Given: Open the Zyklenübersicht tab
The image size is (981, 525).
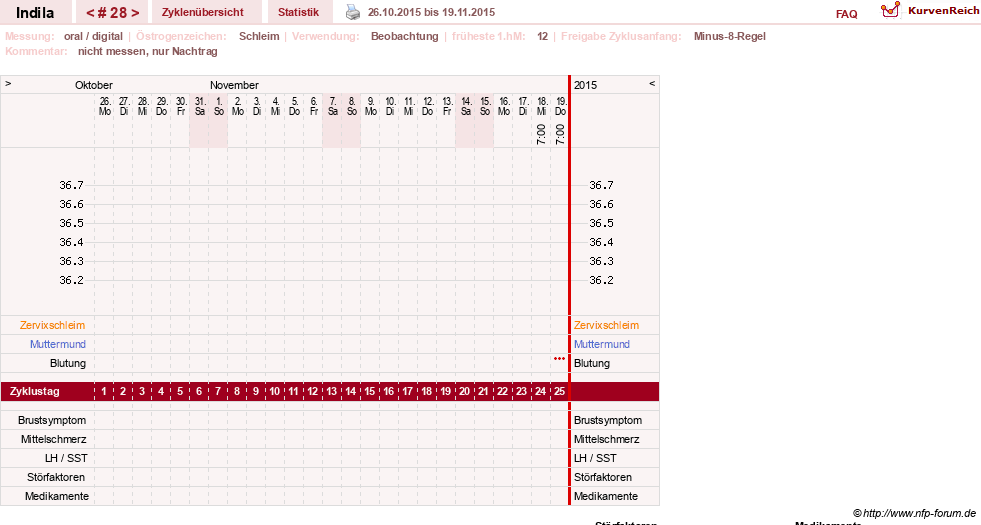Looking at the screenshot, I should coord(203,13).
